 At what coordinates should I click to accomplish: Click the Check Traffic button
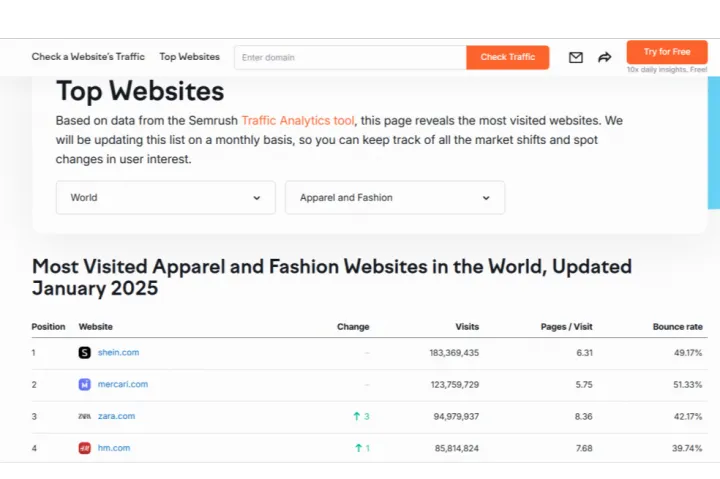coord(508,57)
